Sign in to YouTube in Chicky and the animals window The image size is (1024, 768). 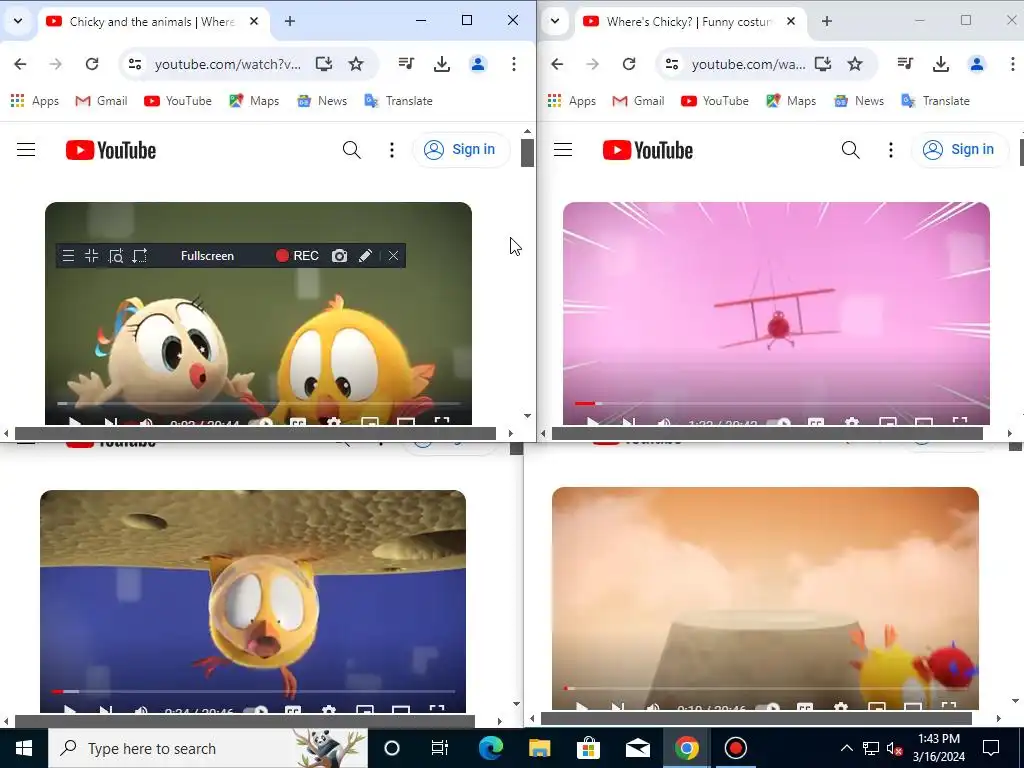point(461,150)
